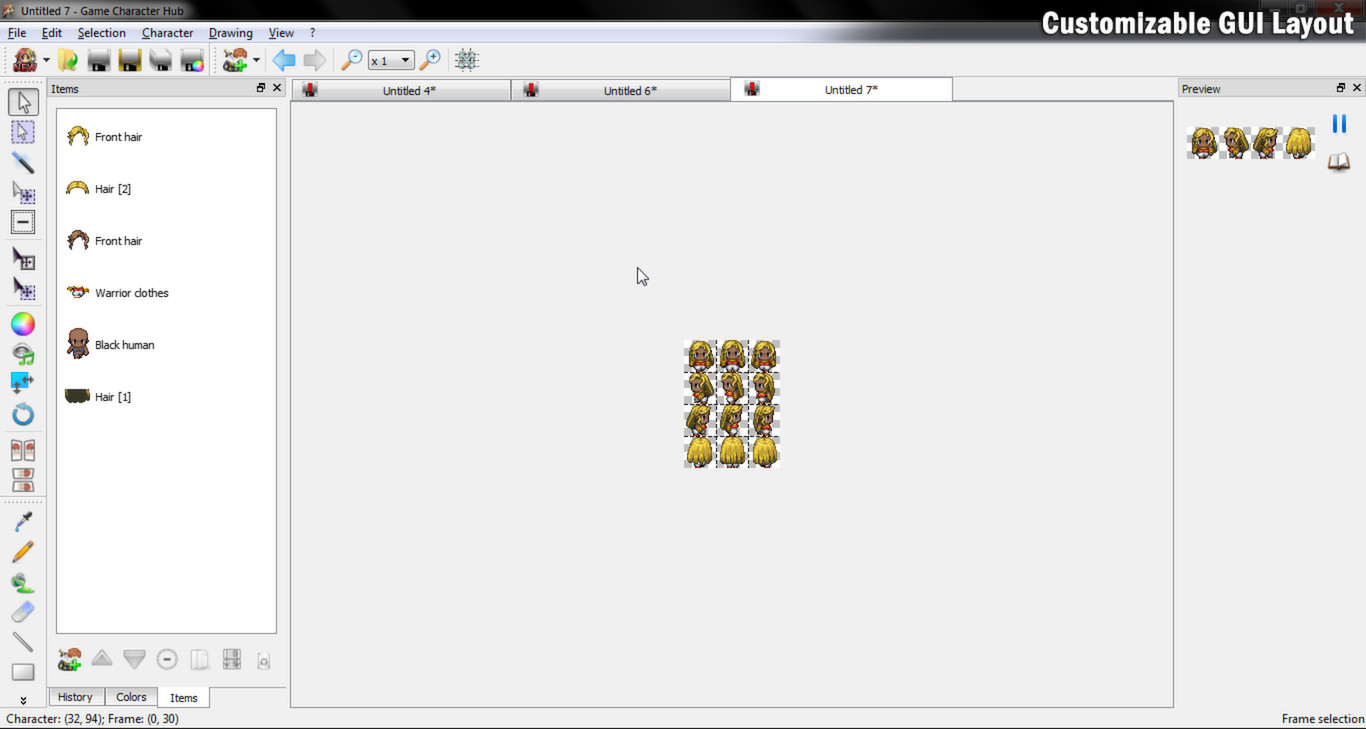Zoom in using the magnifier plus icon
Image resolution: width=1366 pixels, height=729 pixels.
[x=430, y=59]
